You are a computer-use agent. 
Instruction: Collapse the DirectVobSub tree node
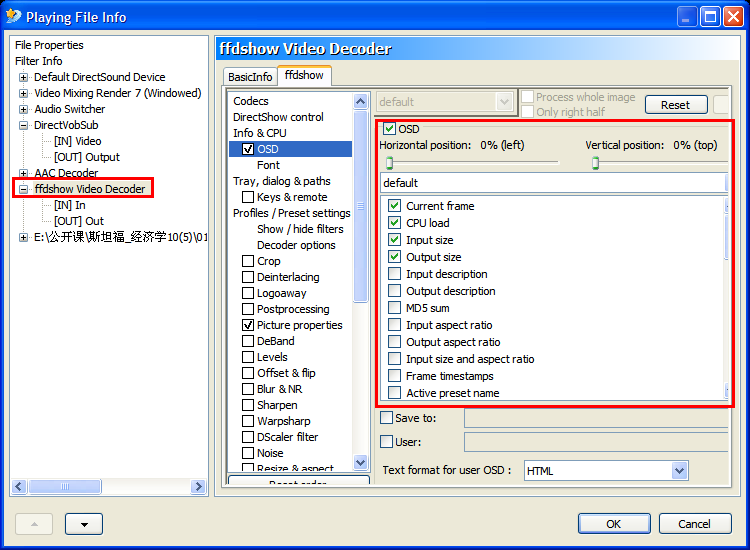coord(23,125)
